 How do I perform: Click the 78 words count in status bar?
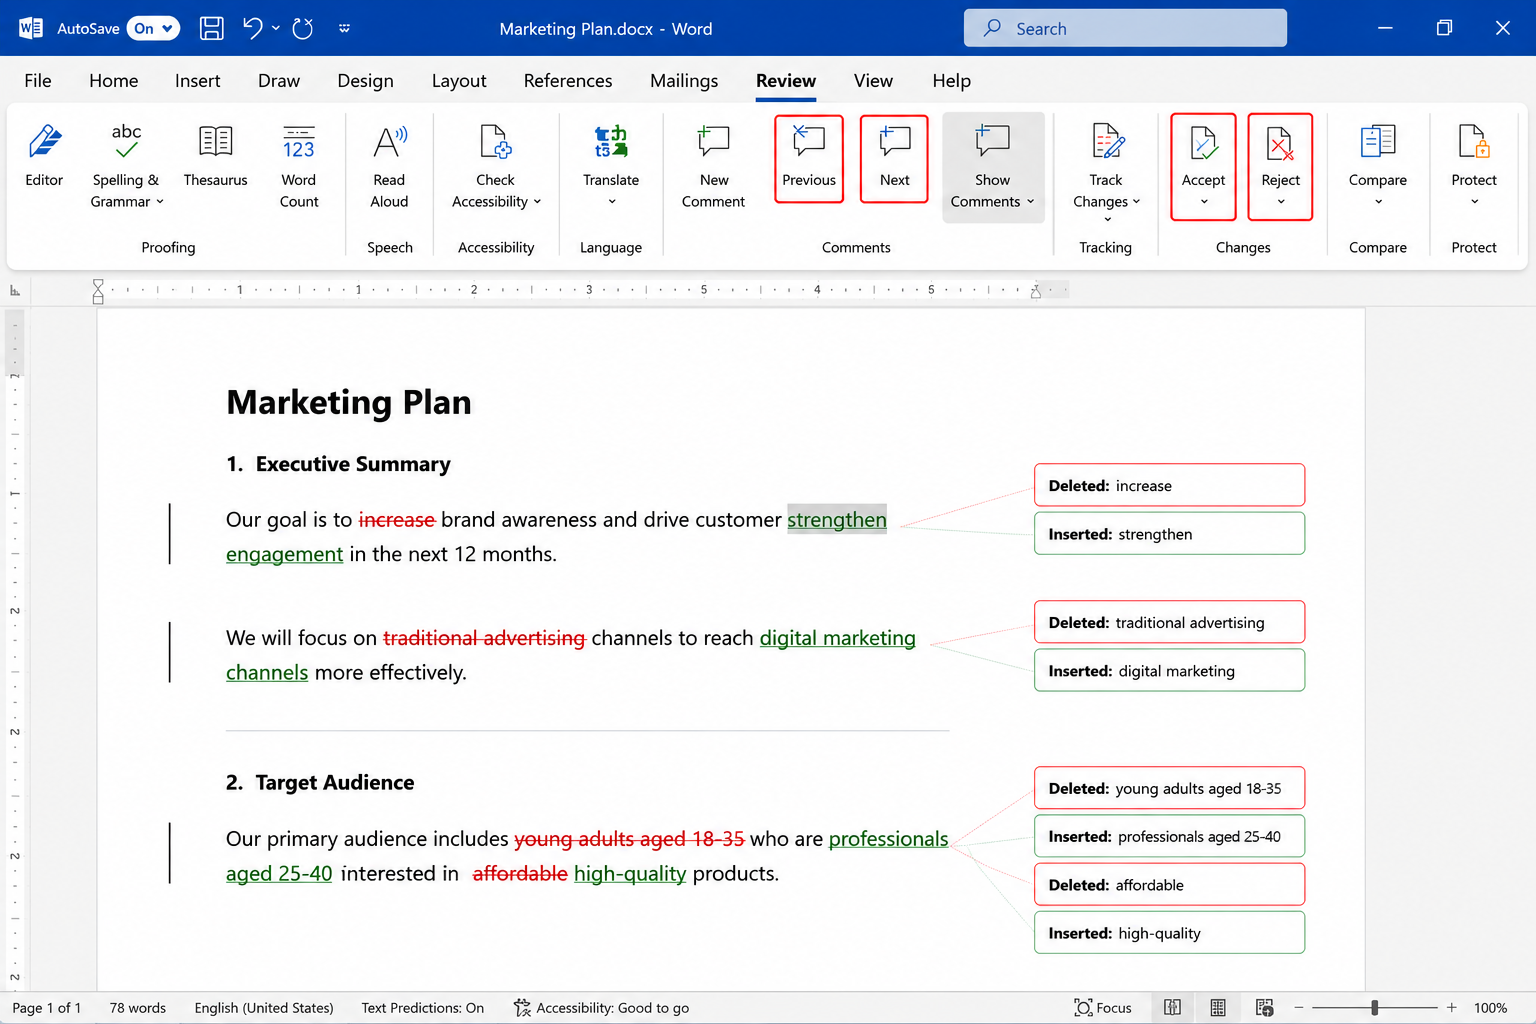(138, 1008)
